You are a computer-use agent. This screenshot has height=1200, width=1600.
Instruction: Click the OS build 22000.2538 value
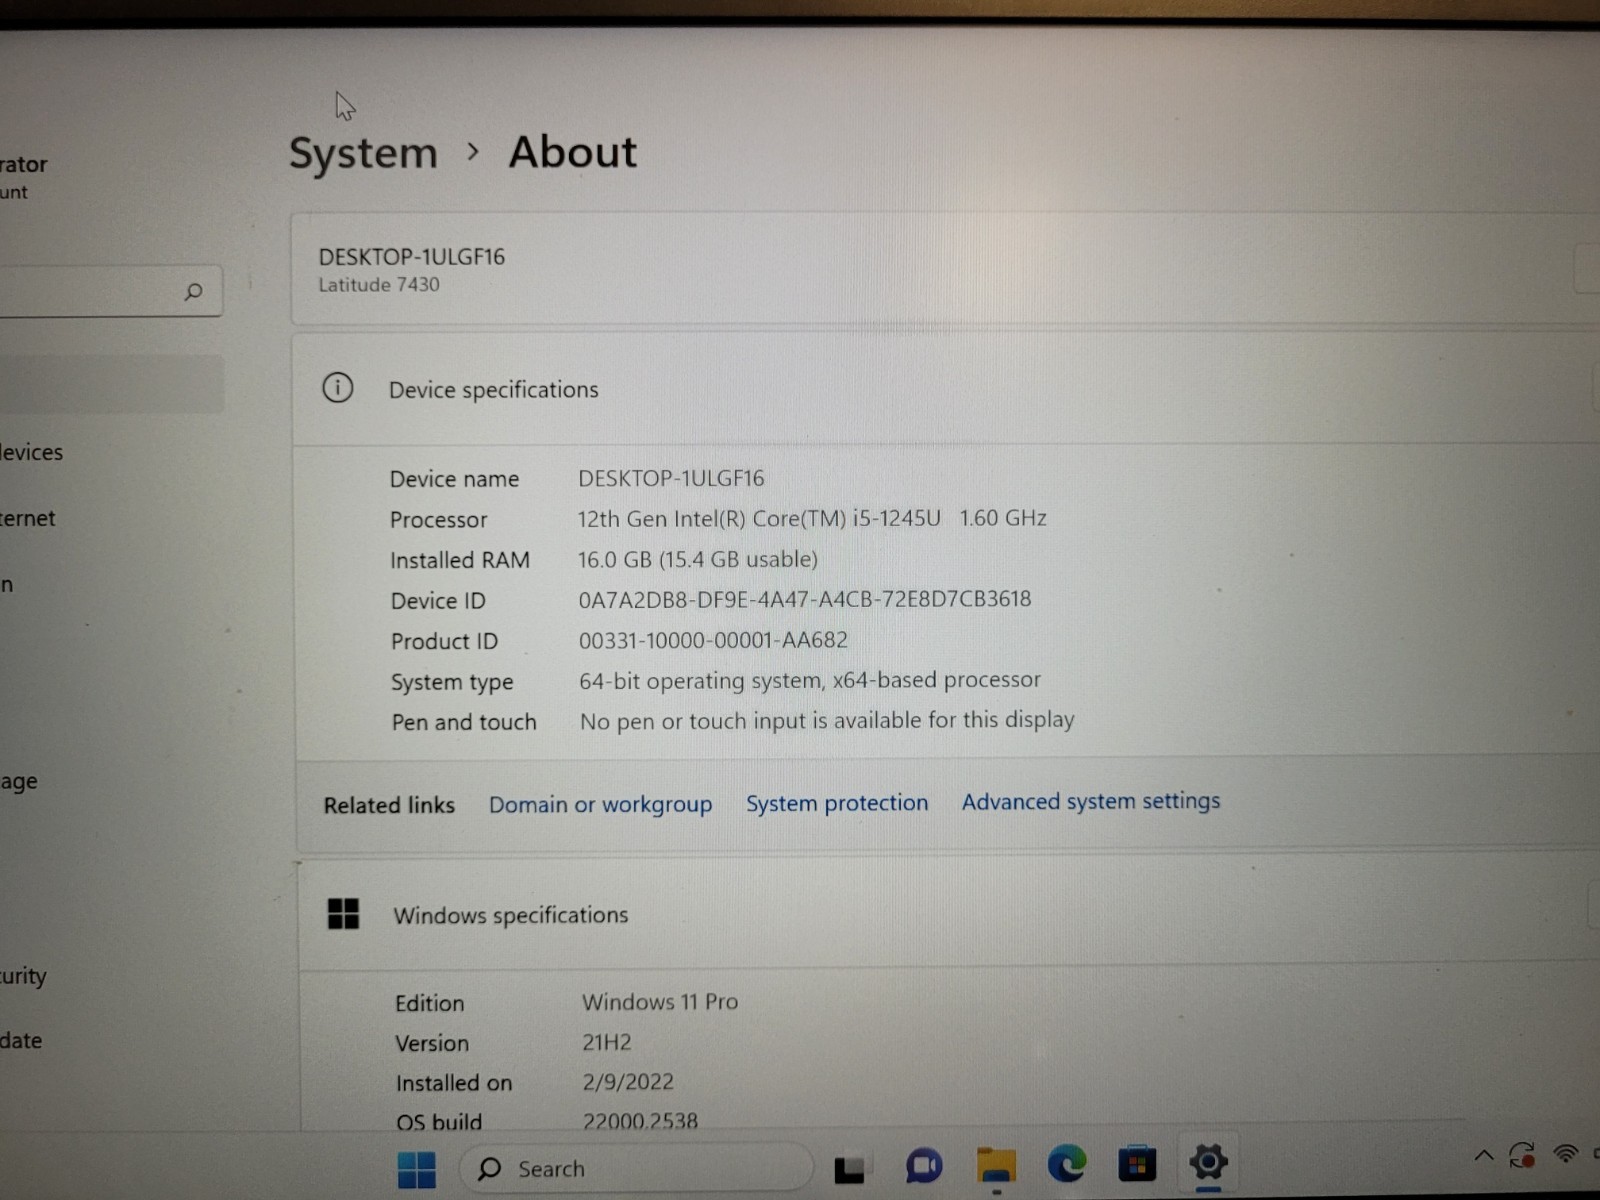[640, 1121]
